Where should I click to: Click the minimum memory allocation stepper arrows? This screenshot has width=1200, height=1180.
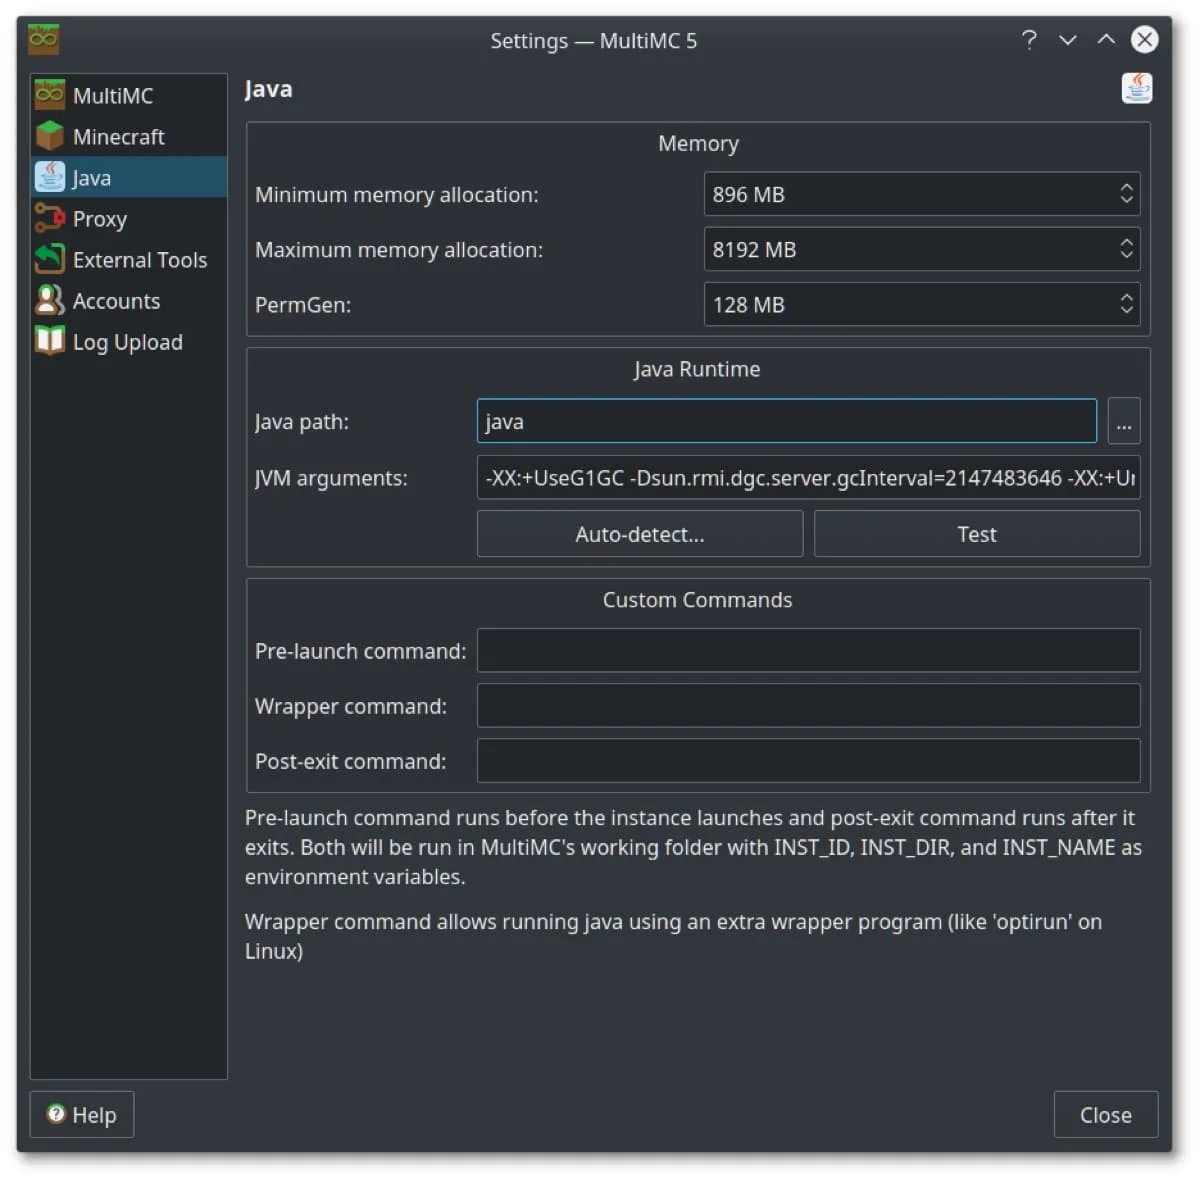1126,194
